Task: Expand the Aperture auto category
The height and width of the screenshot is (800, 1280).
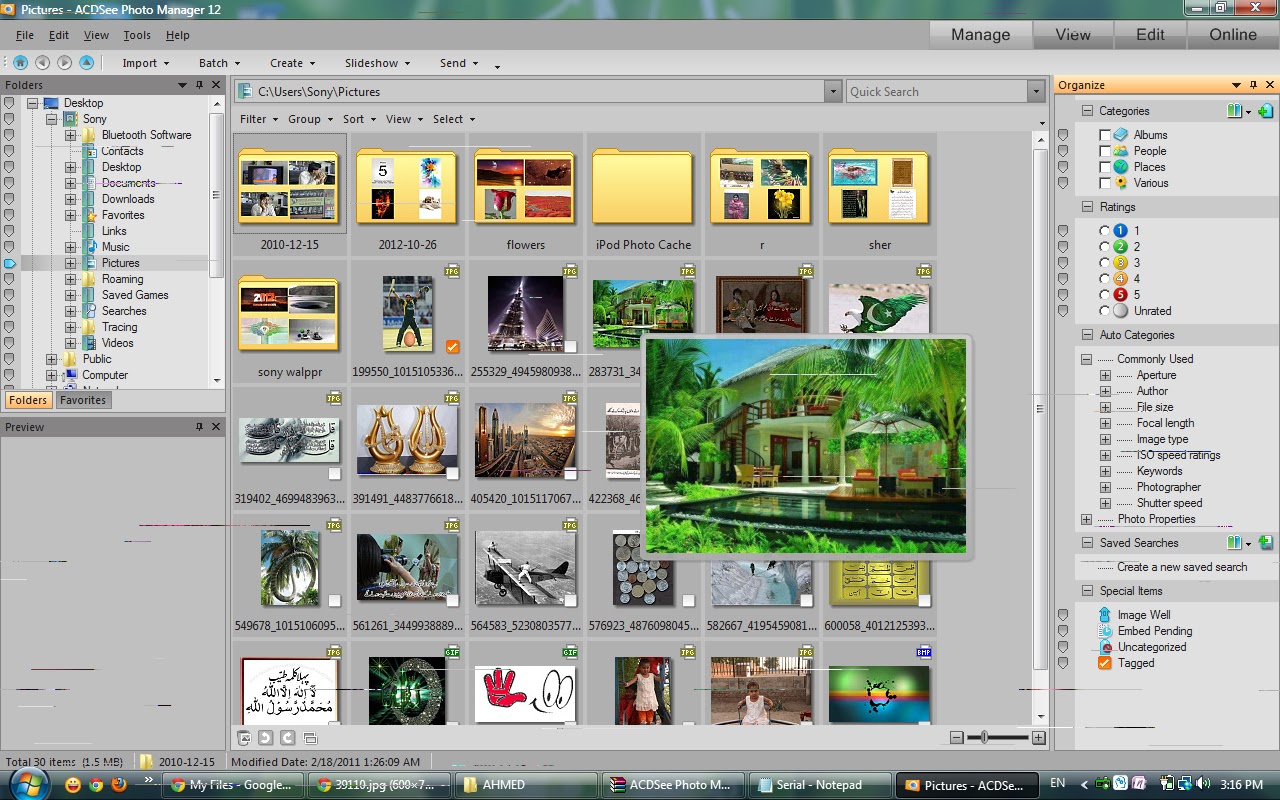Action: tap(1105, 375)
